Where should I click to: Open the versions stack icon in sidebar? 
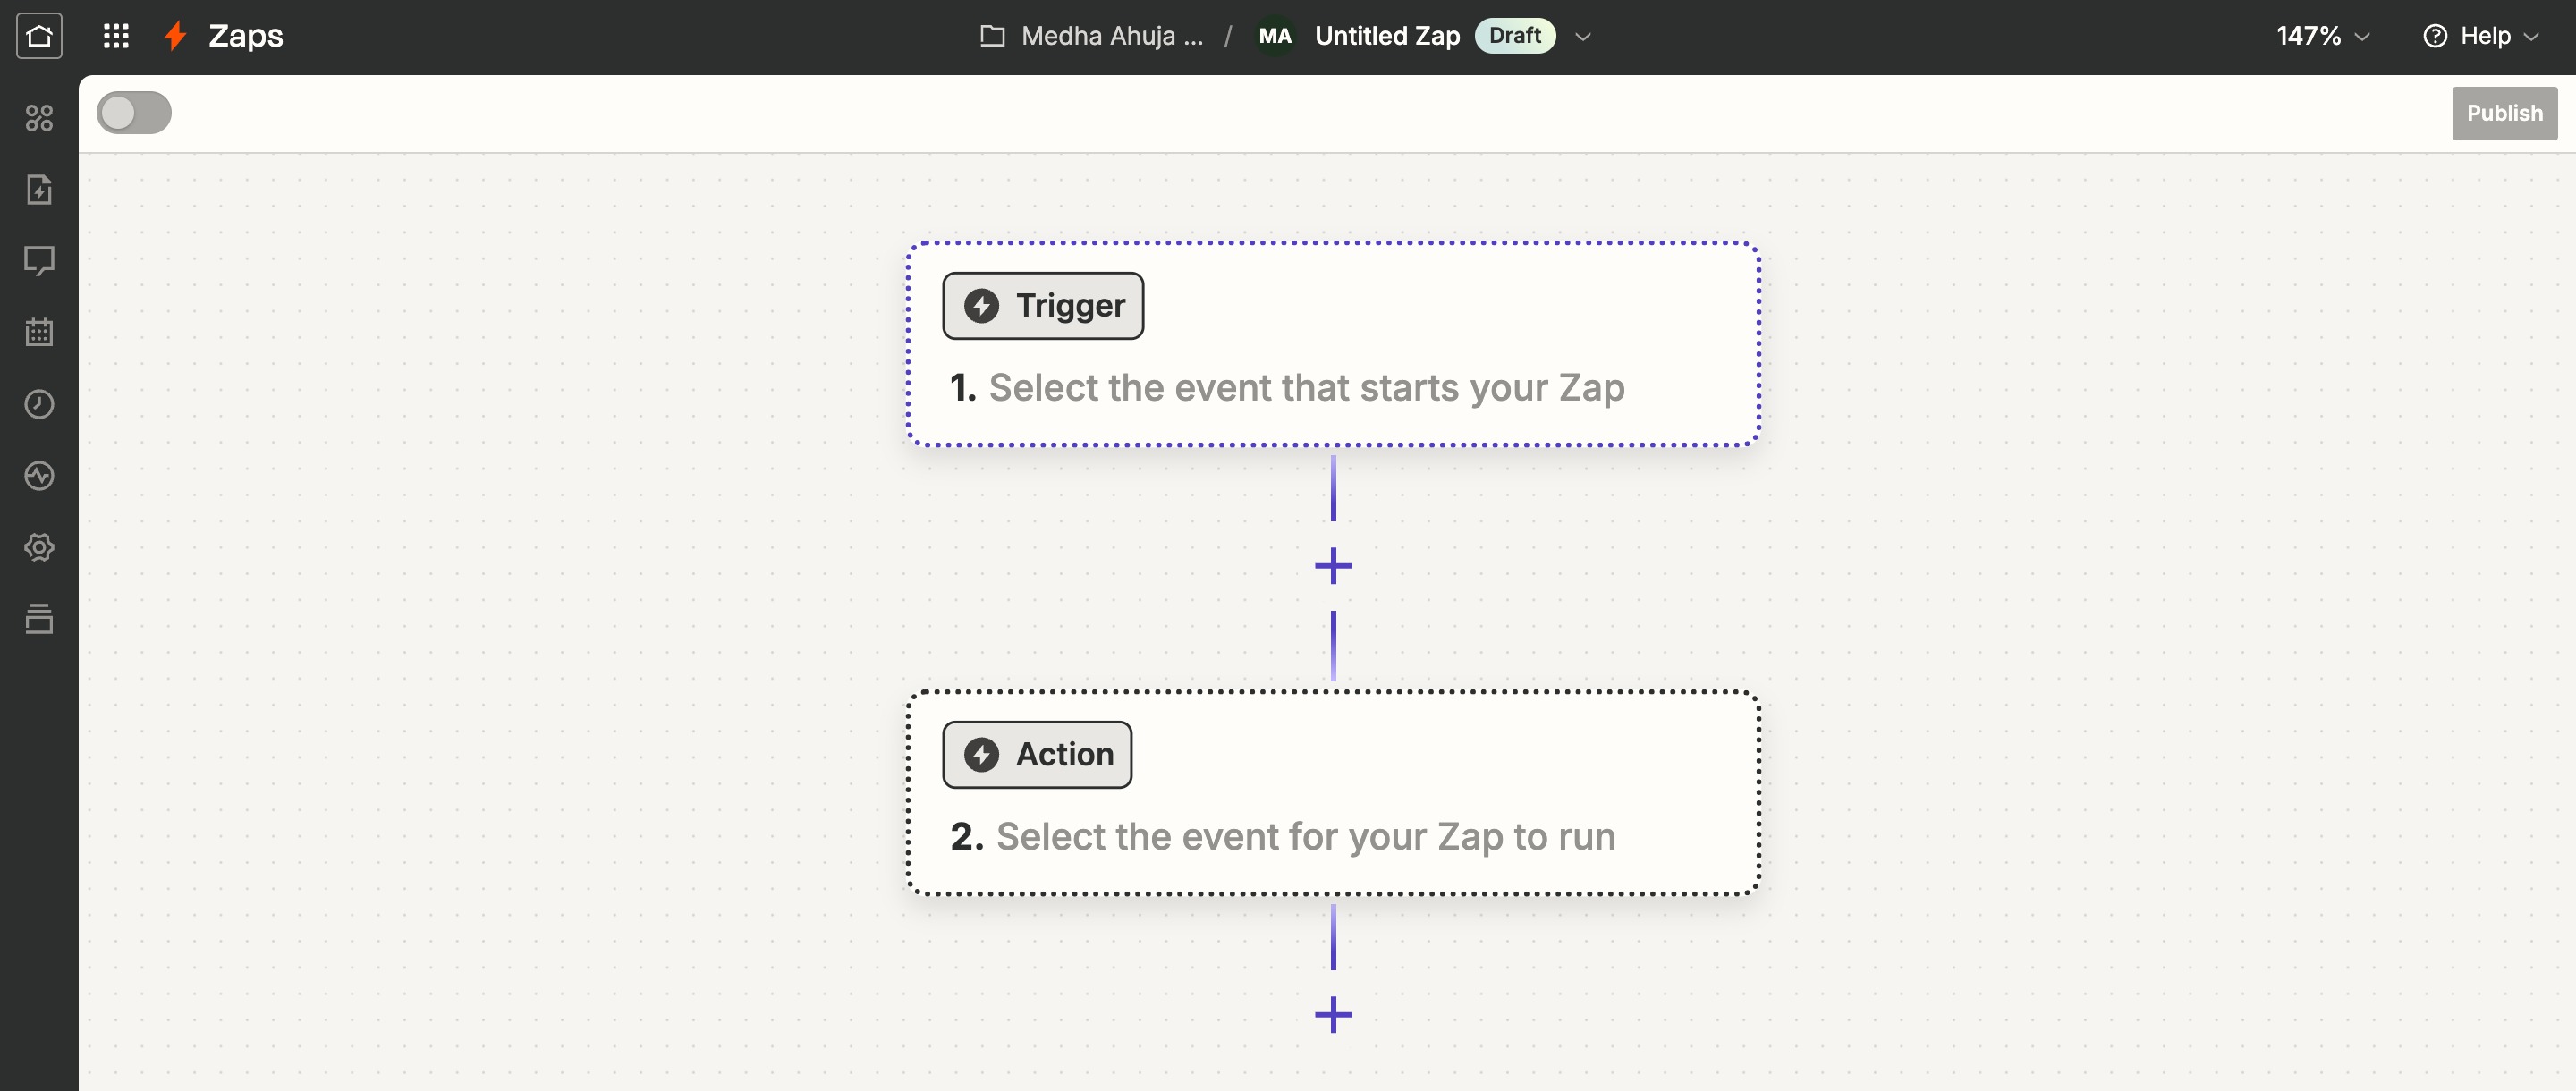point(39,619)
